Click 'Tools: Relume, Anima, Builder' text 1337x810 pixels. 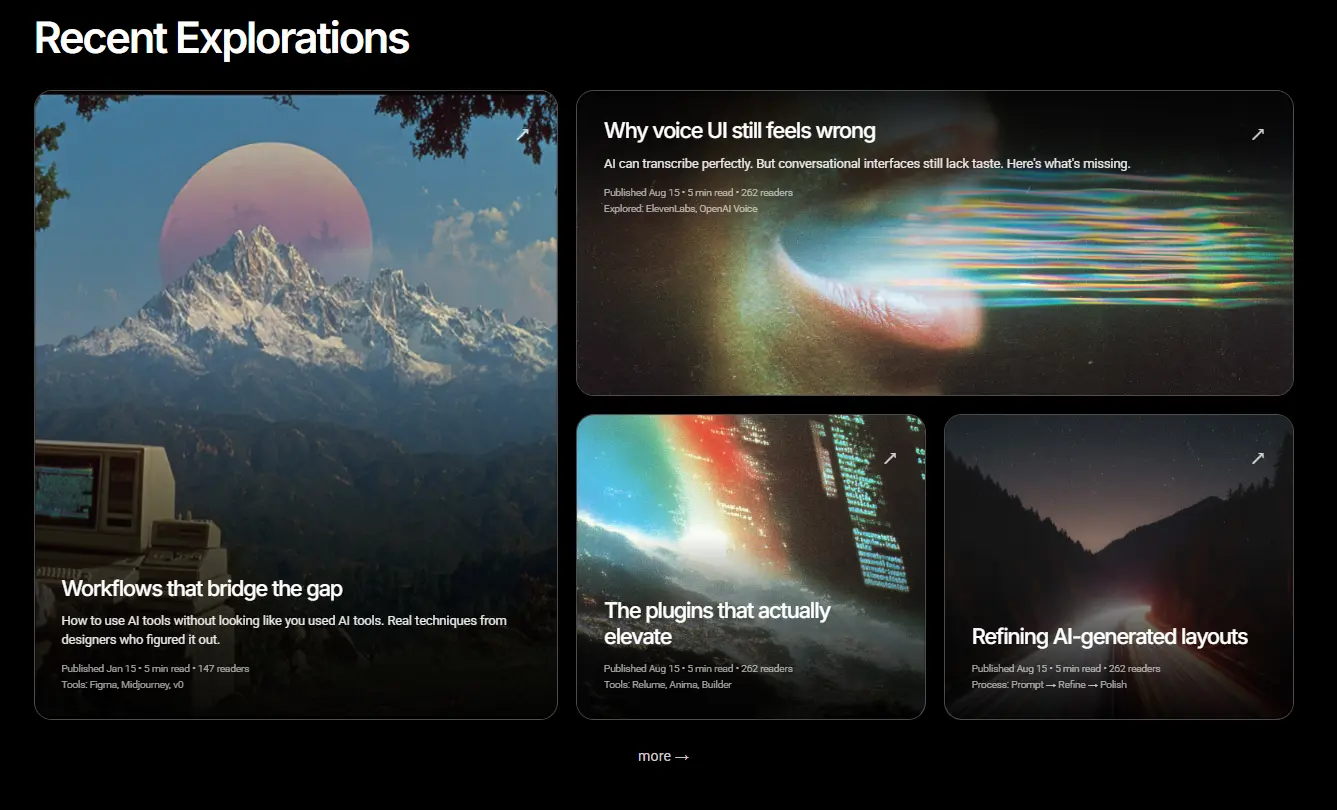click(x=667, y=685)
